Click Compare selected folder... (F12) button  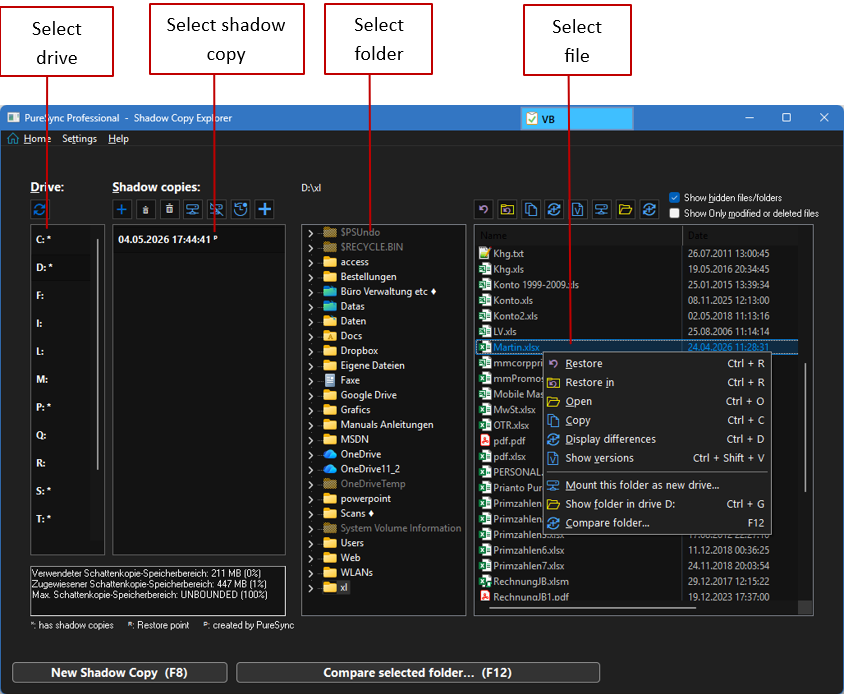418,672
